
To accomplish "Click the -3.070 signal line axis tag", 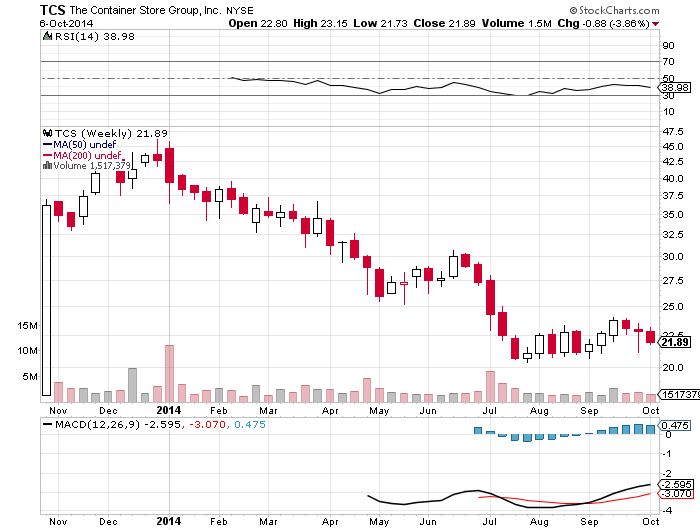I will click(x=675, y=493).
